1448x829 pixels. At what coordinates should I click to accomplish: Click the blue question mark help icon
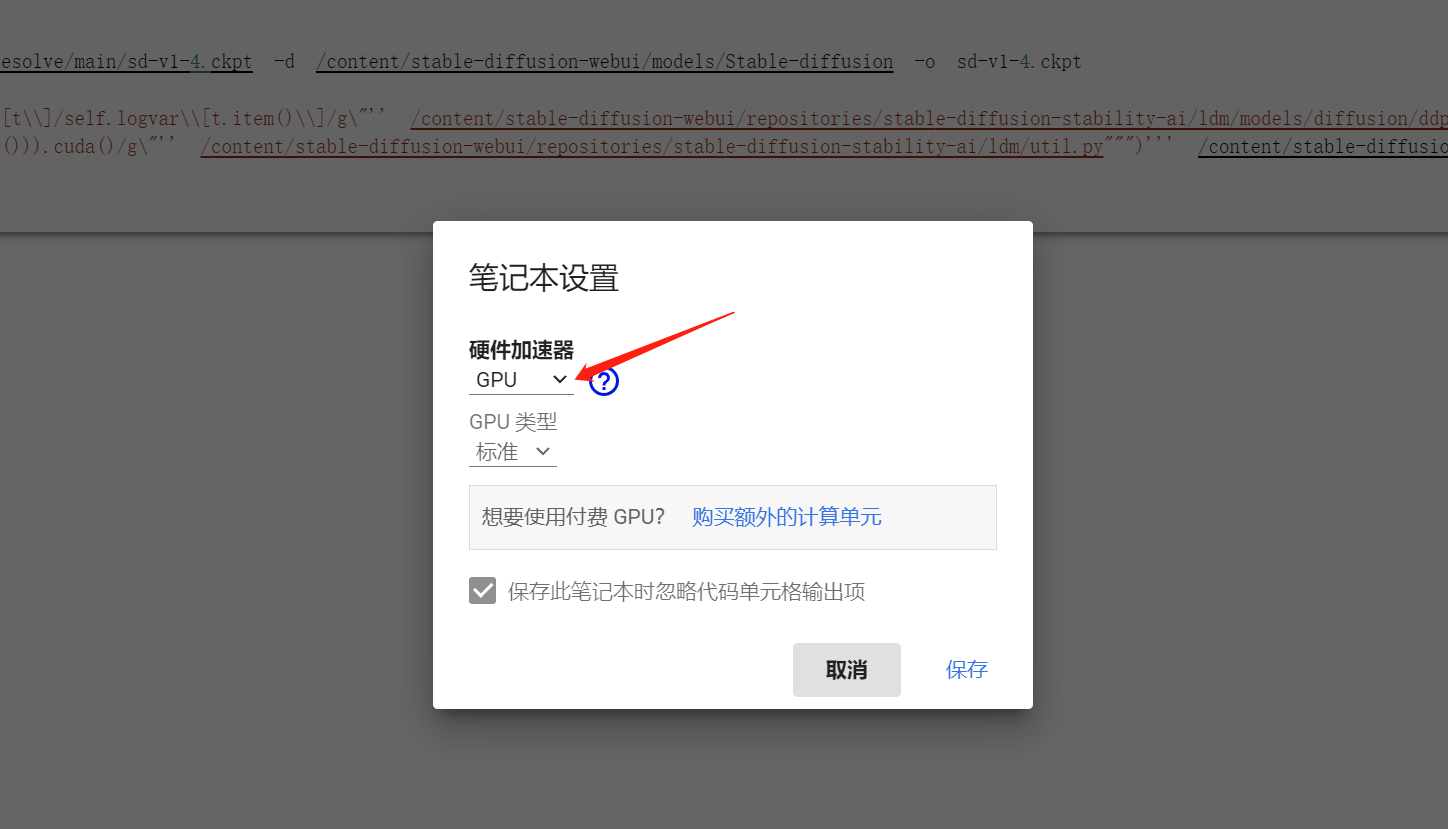(604, 381)
